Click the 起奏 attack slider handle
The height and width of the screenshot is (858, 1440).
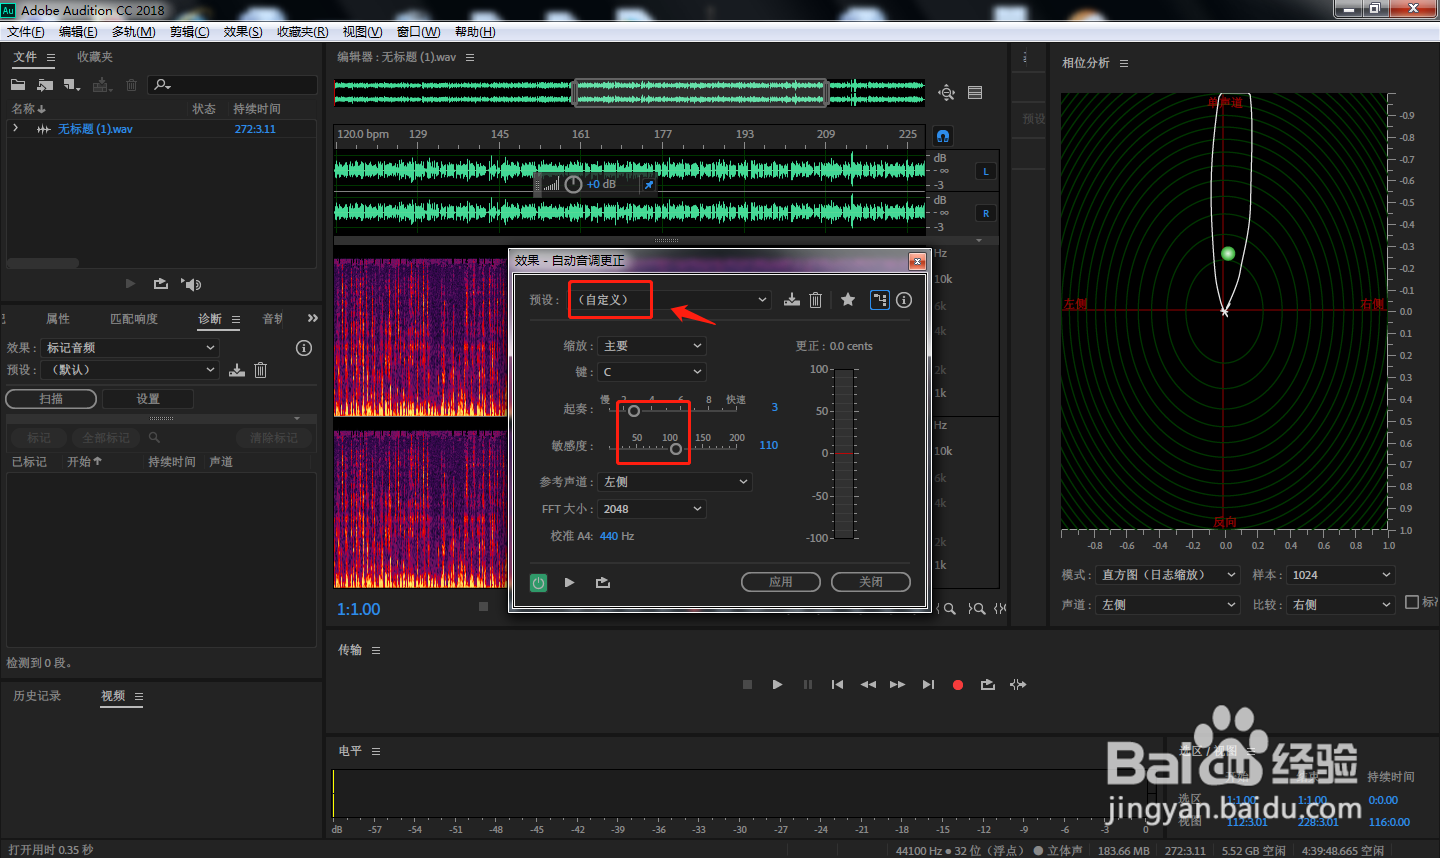tap(634, 411)
